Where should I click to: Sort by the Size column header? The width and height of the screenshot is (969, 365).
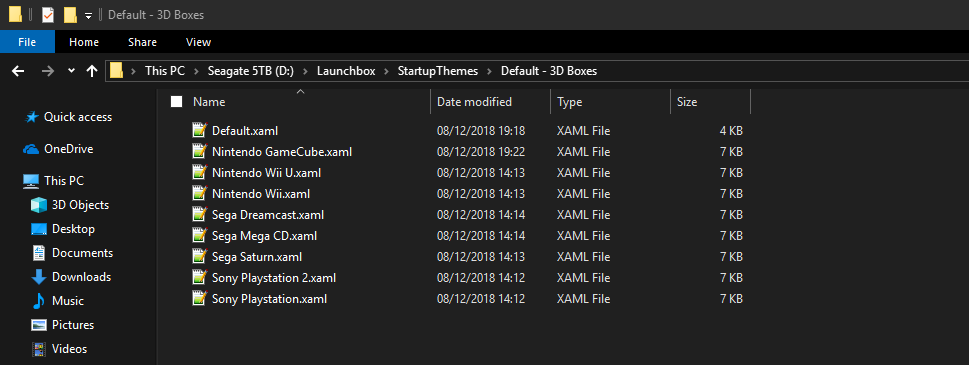tap(687, 102)
